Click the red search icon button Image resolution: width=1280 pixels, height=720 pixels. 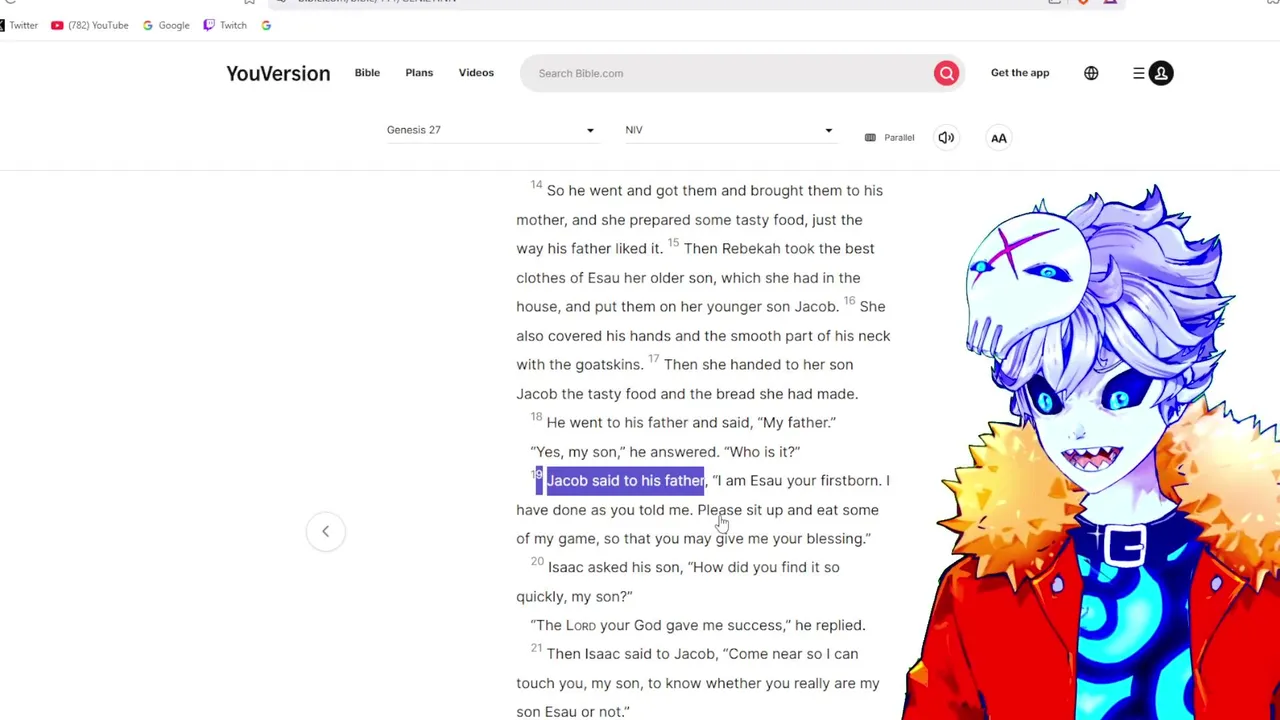(x=946, y=73)
